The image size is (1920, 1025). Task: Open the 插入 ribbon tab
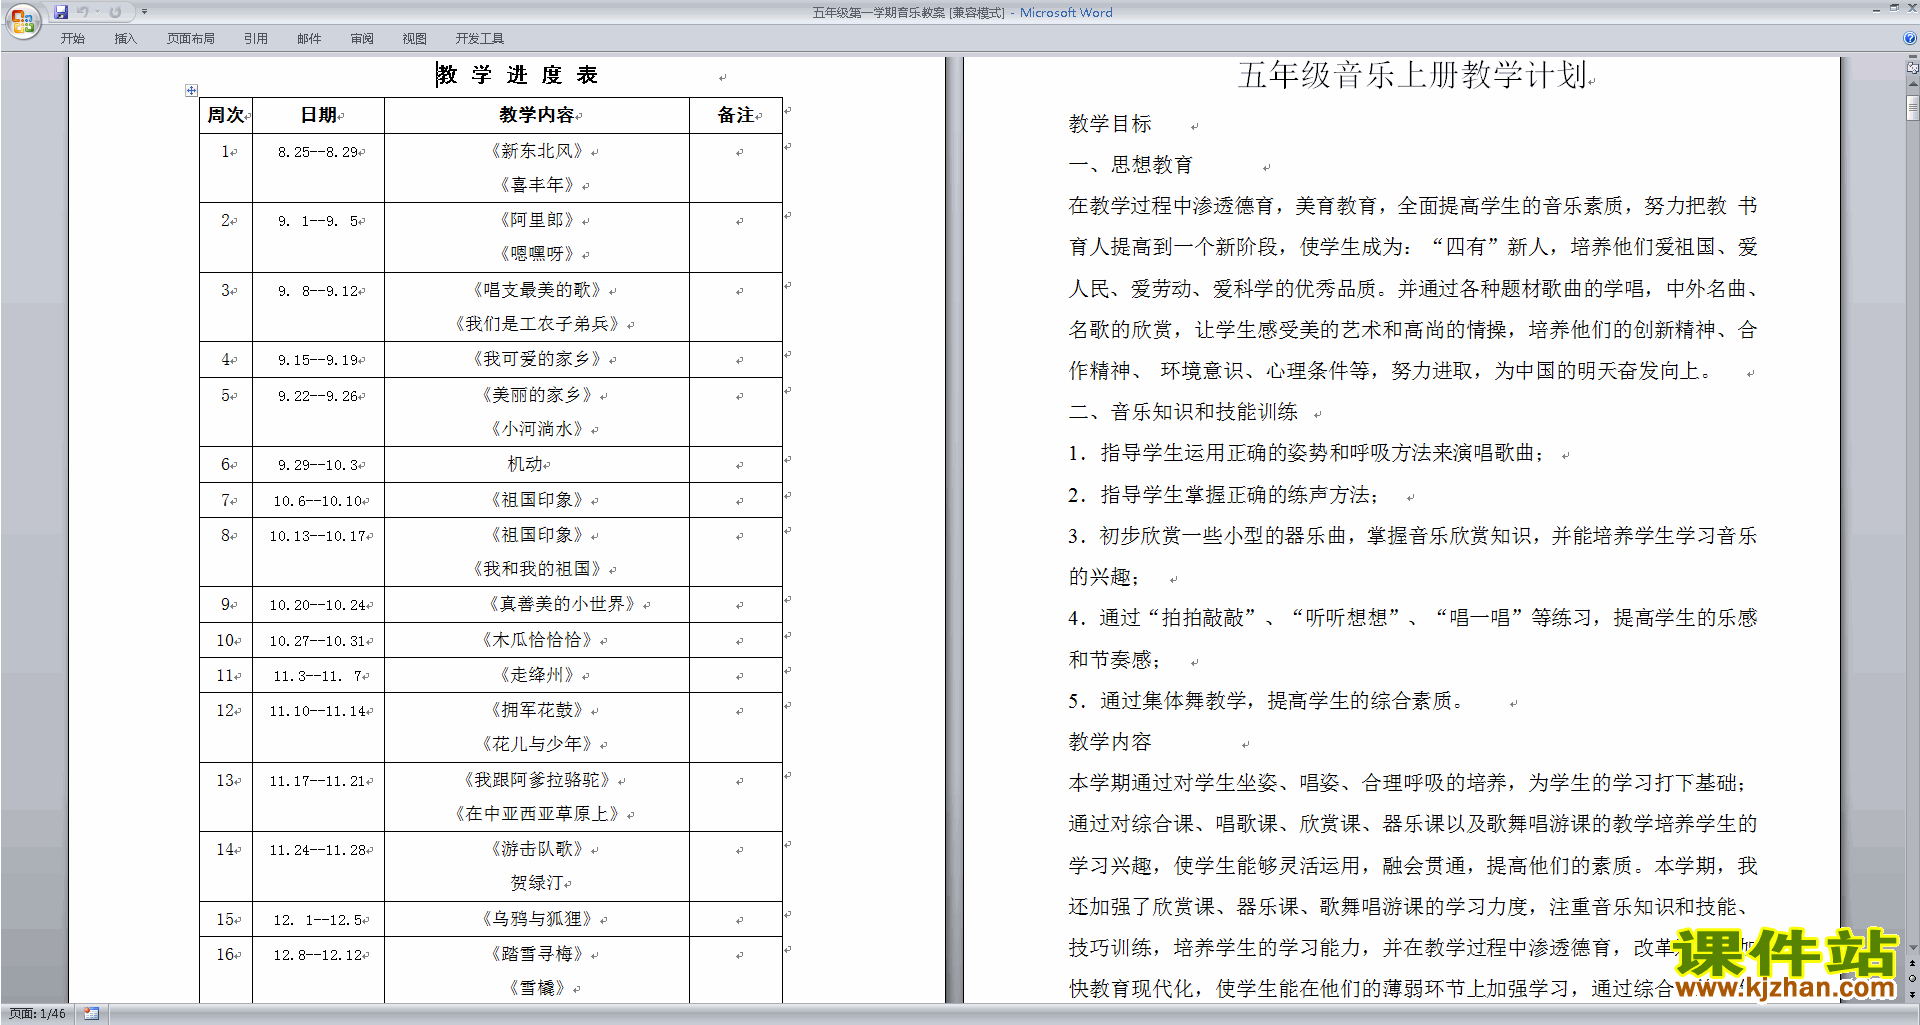tap(125, 39)
